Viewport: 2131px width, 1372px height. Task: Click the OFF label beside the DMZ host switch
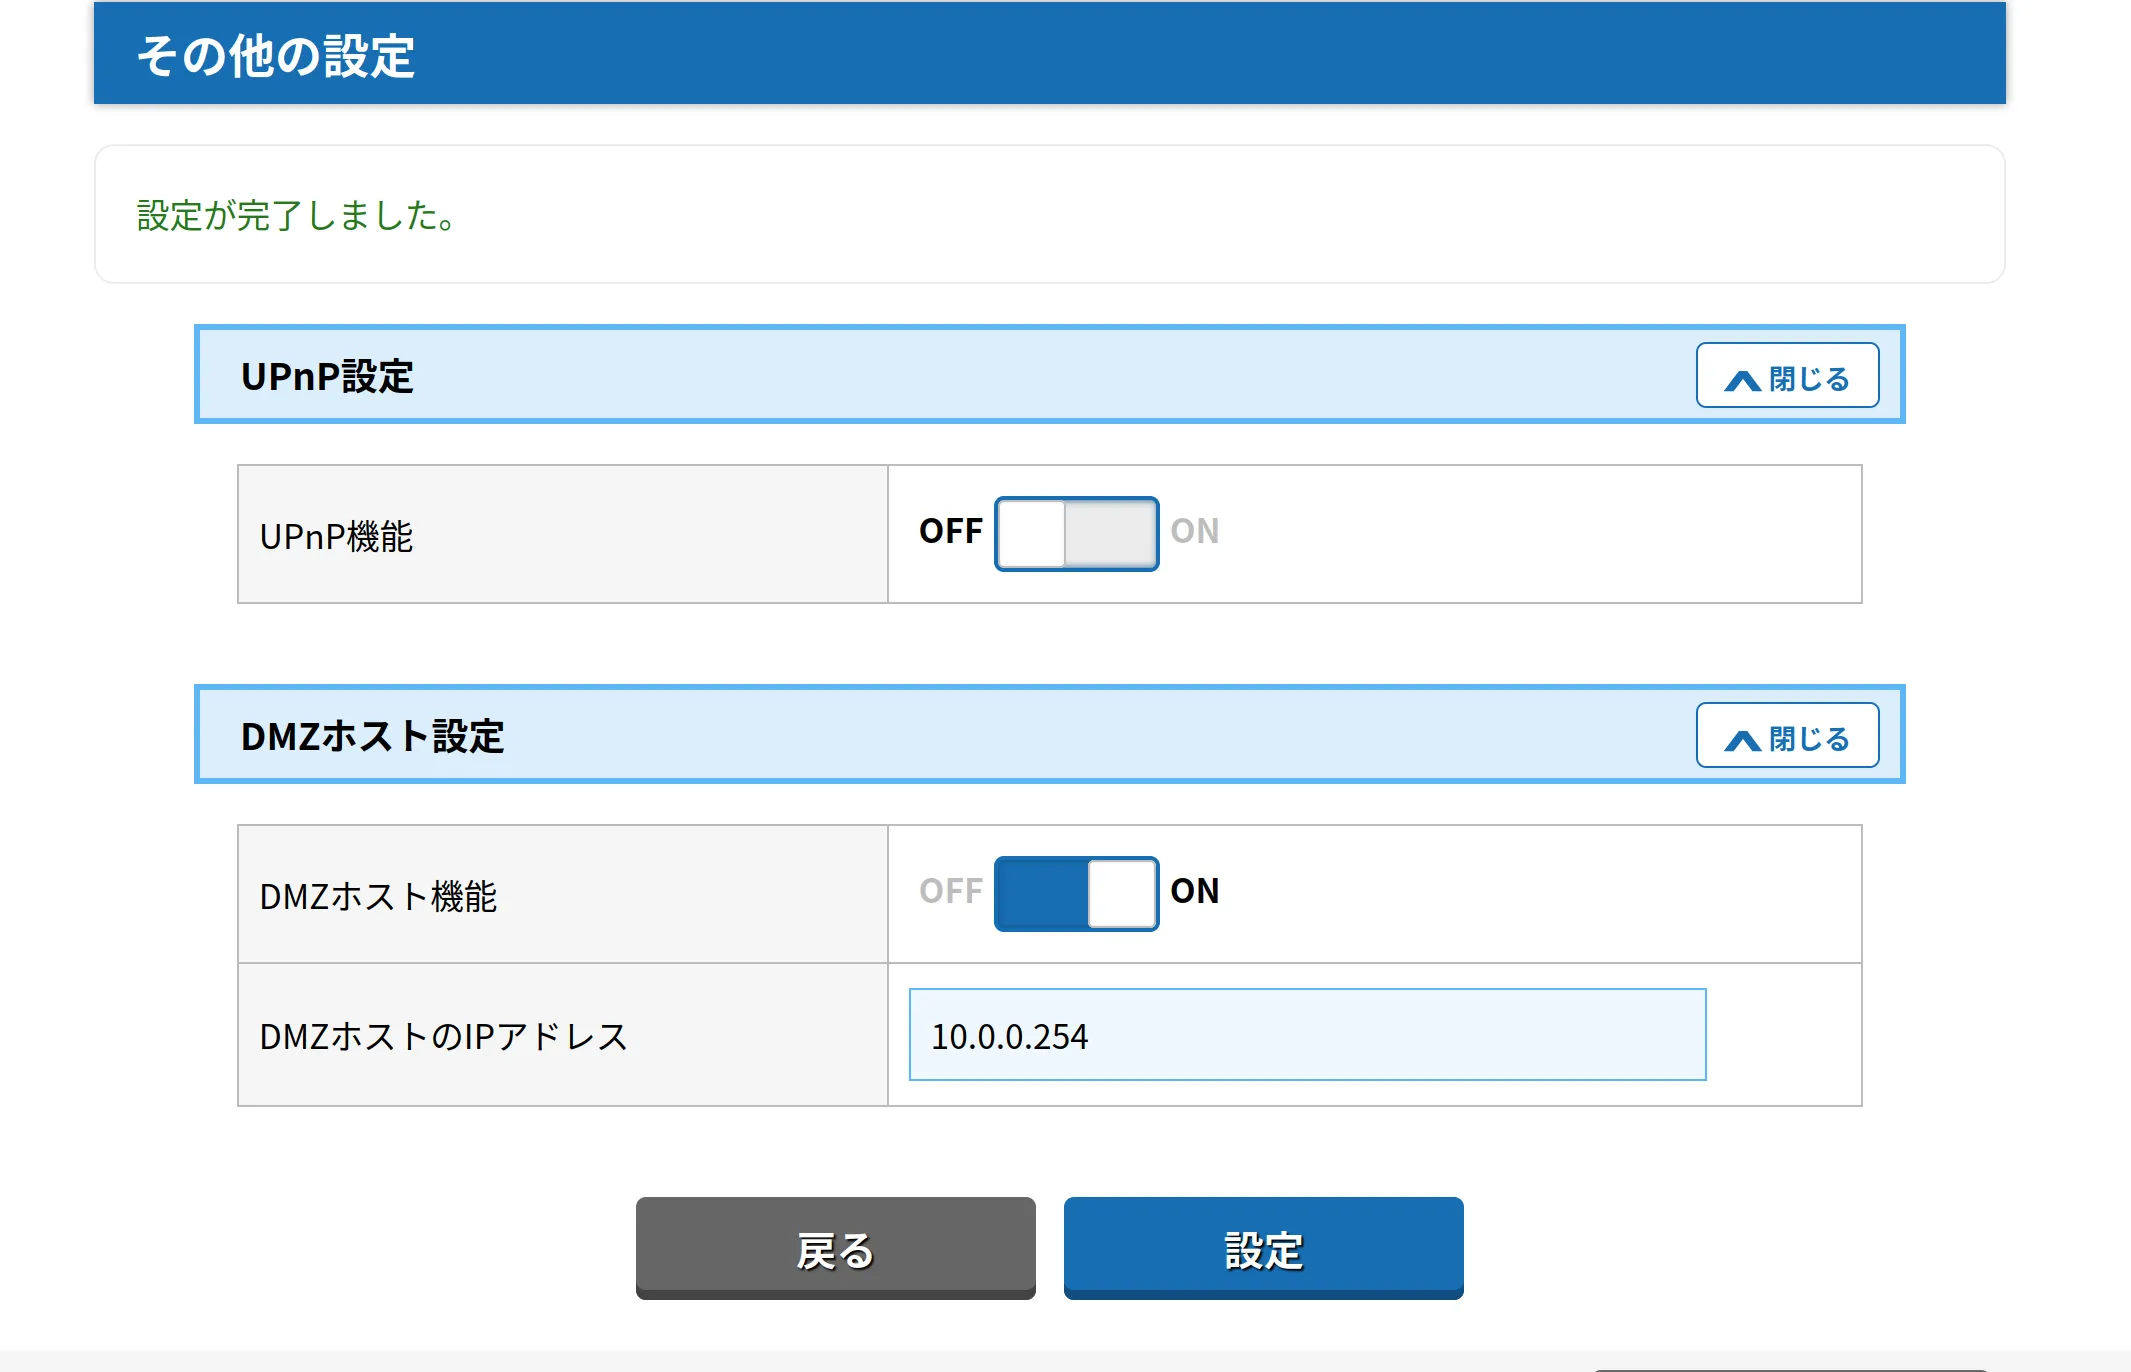pos(950,891)
